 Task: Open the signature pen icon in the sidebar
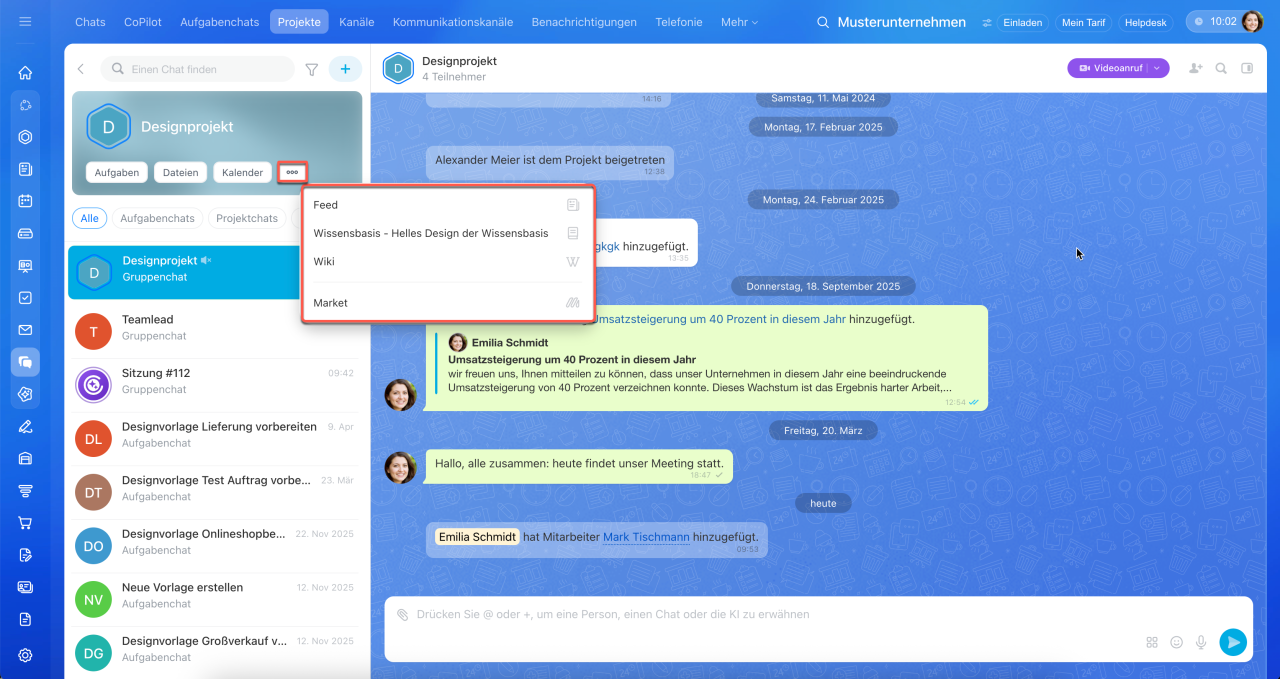pos(25,427)
